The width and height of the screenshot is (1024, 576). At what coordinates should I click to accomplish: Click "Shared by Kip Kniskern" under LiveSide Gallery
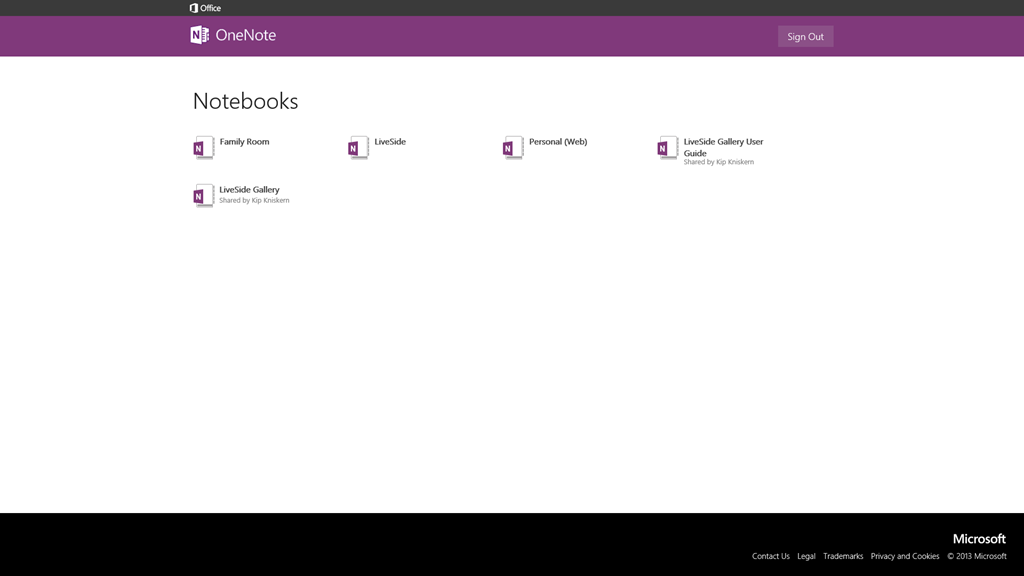pos(254,200)
